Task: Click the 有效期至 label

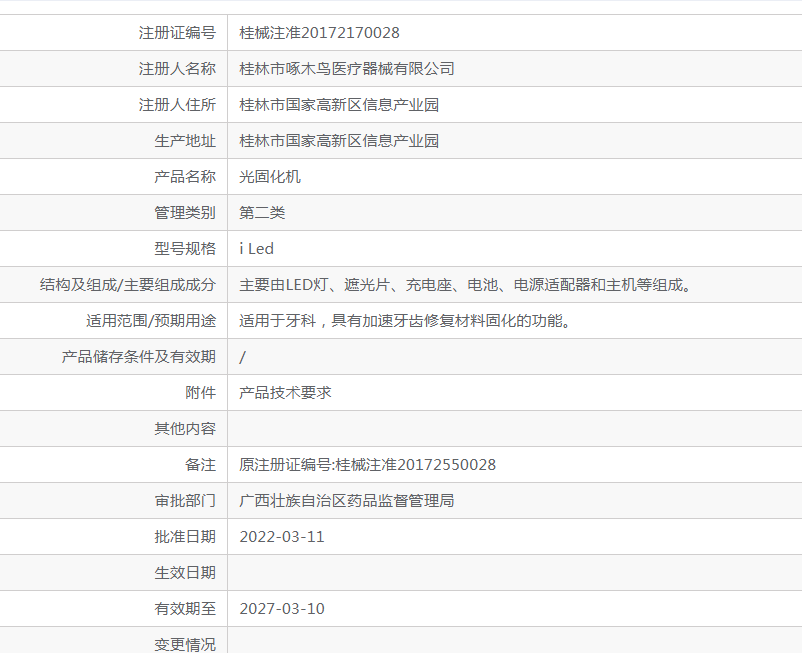Action: tap(185, 609)
